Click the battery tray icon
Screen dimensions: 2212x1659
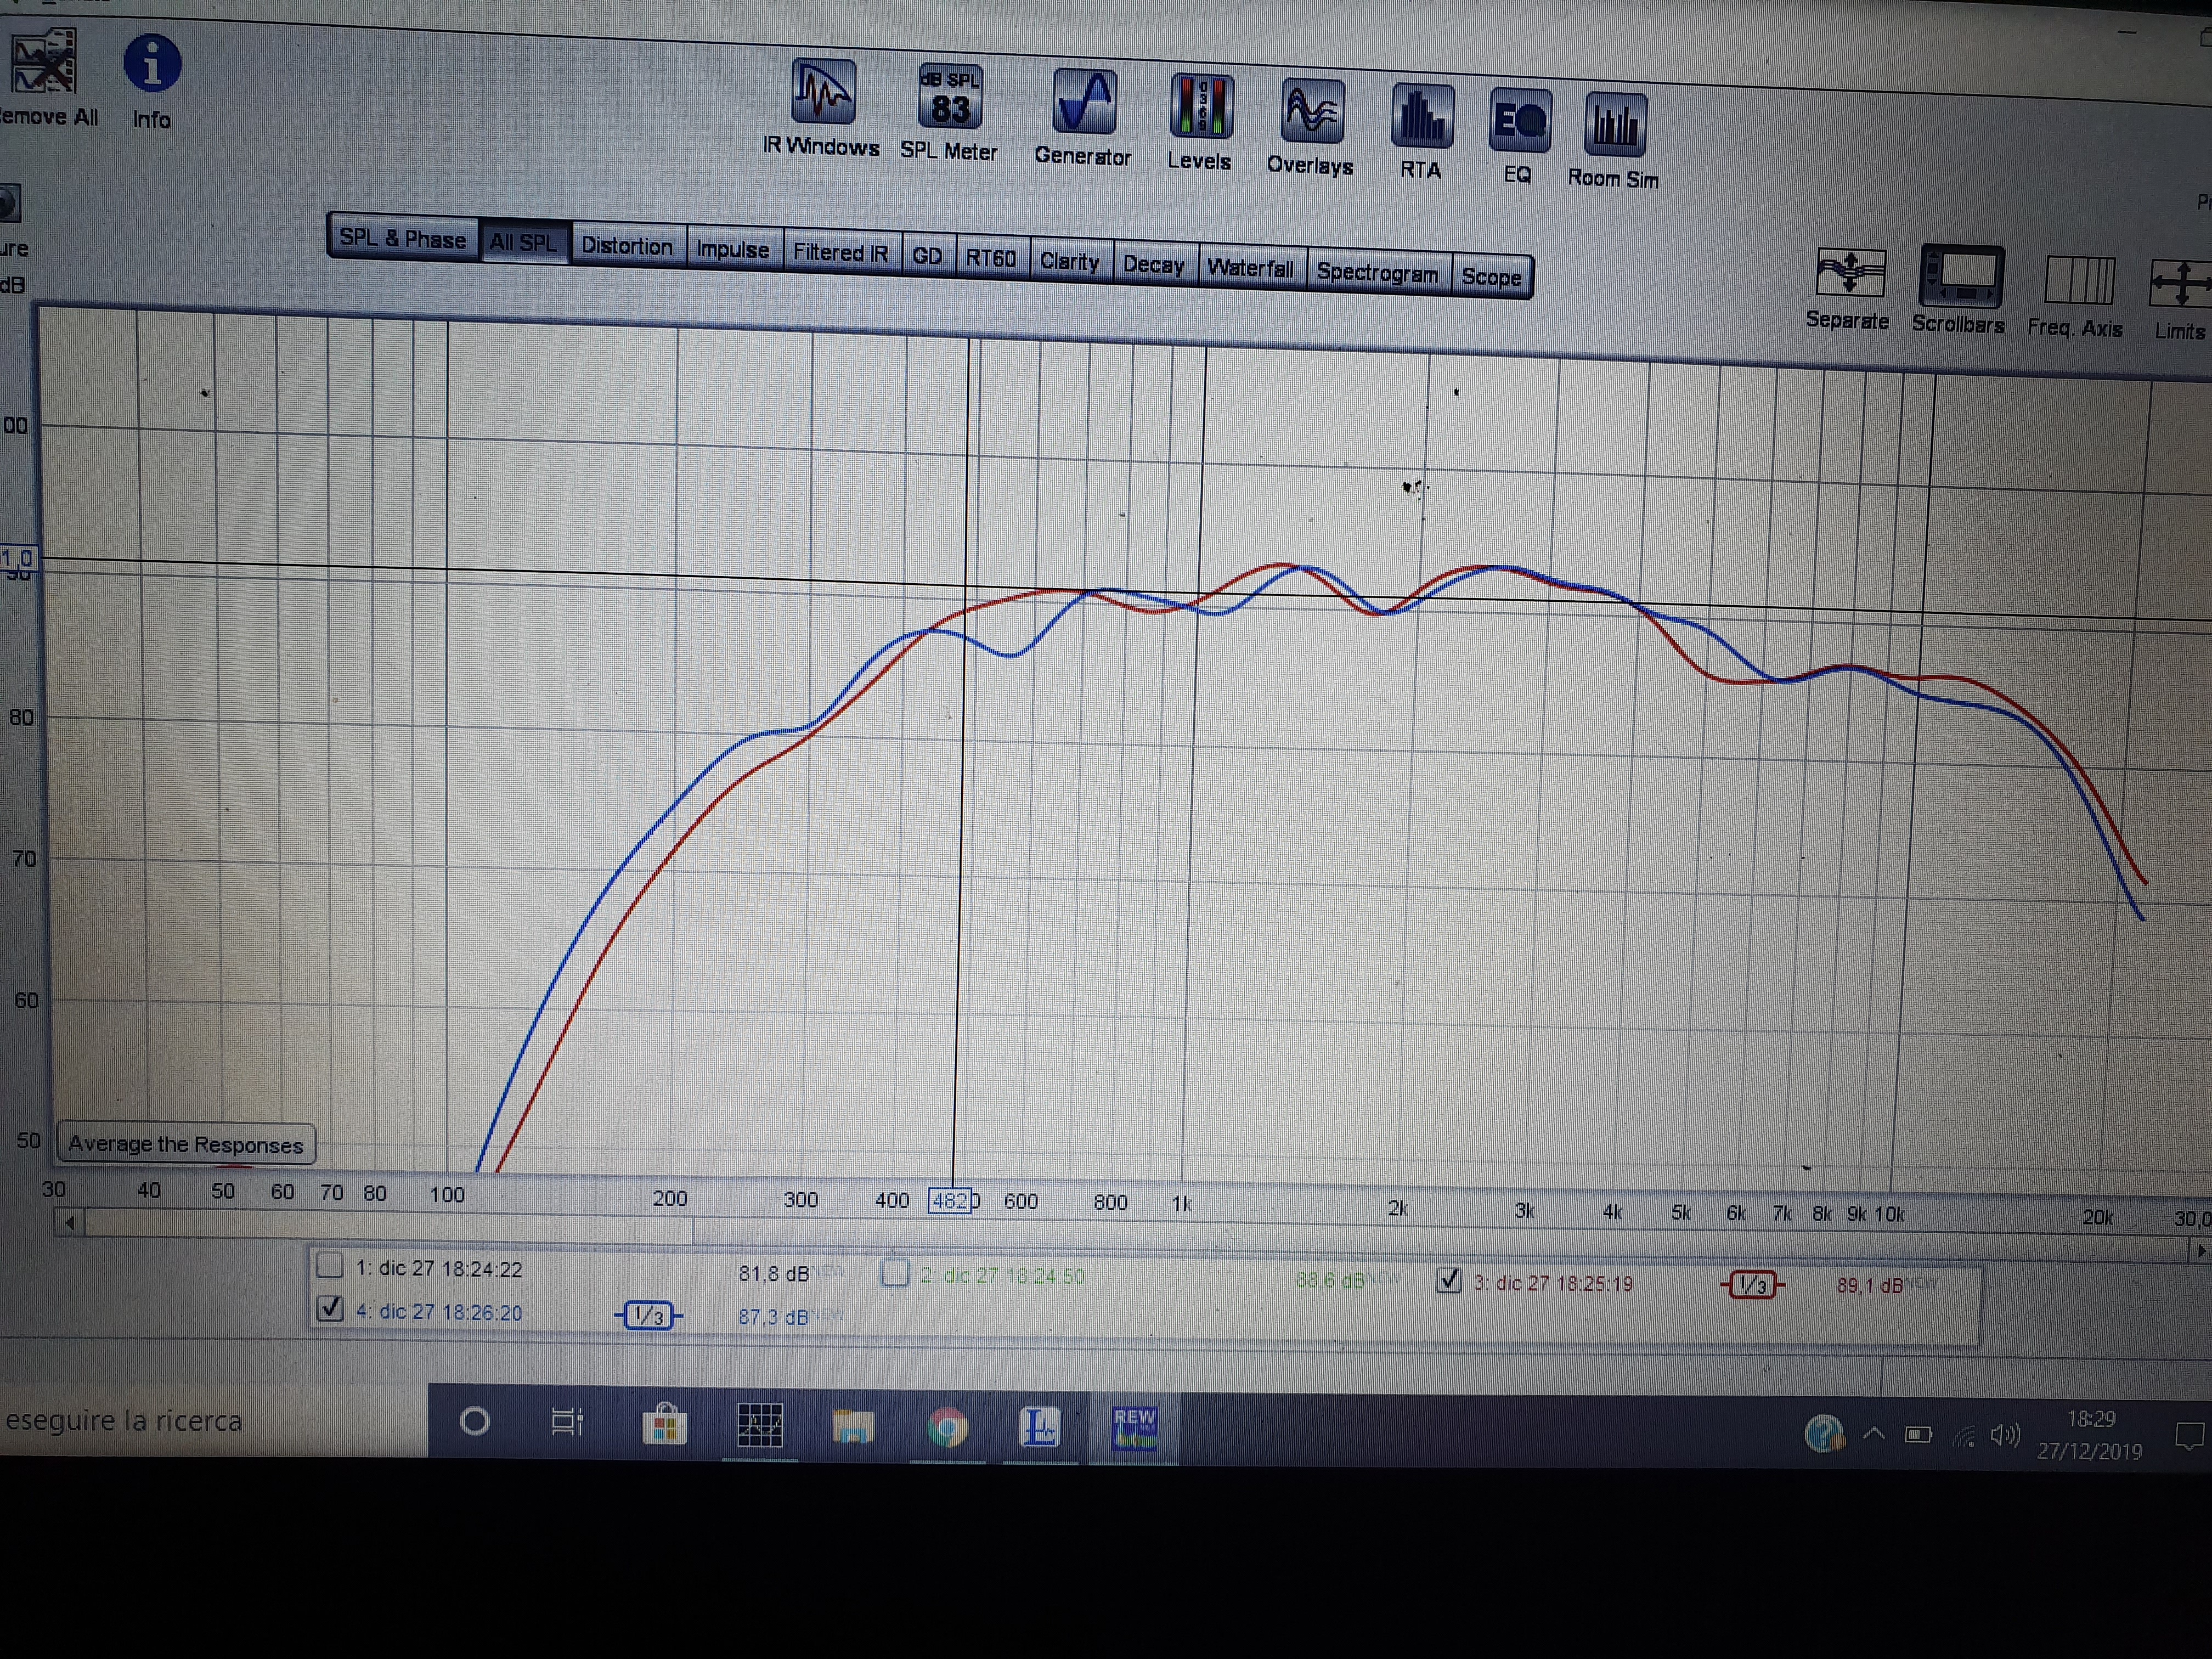point(1918,1435)
